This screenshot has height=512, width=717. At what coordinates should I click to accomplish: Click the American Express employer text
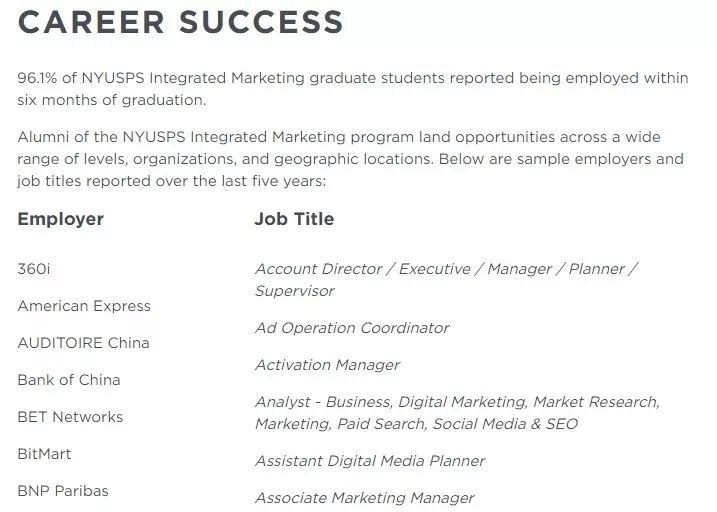(84, 306)
